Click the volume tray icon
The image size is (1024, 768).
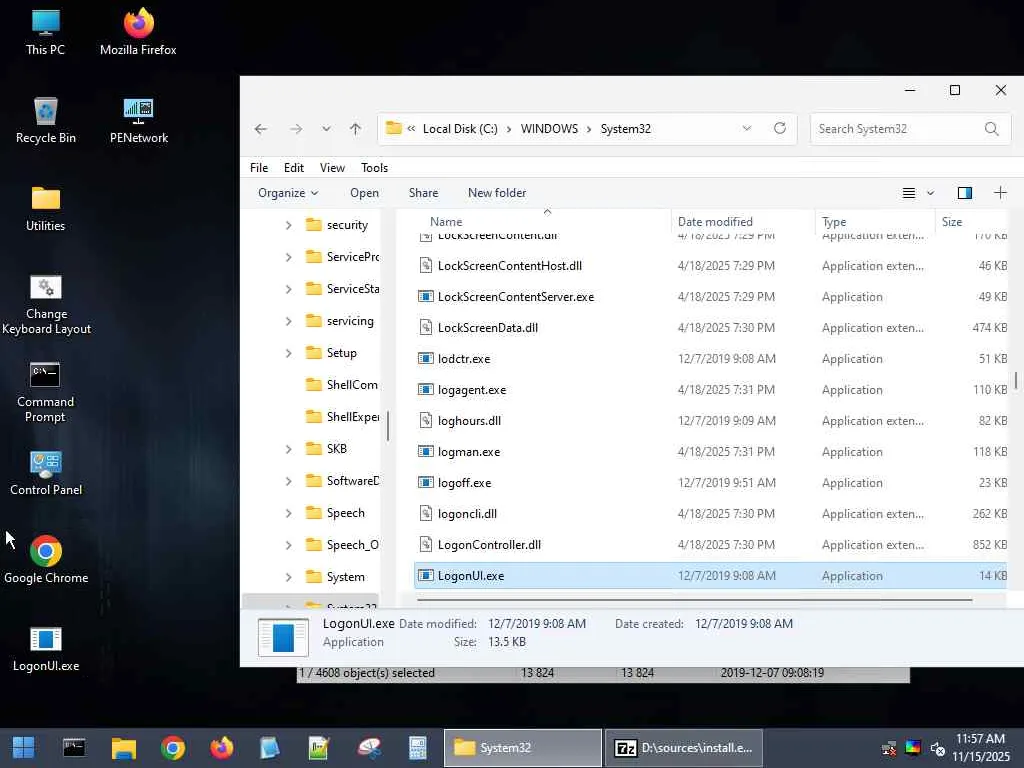(938, 748)
